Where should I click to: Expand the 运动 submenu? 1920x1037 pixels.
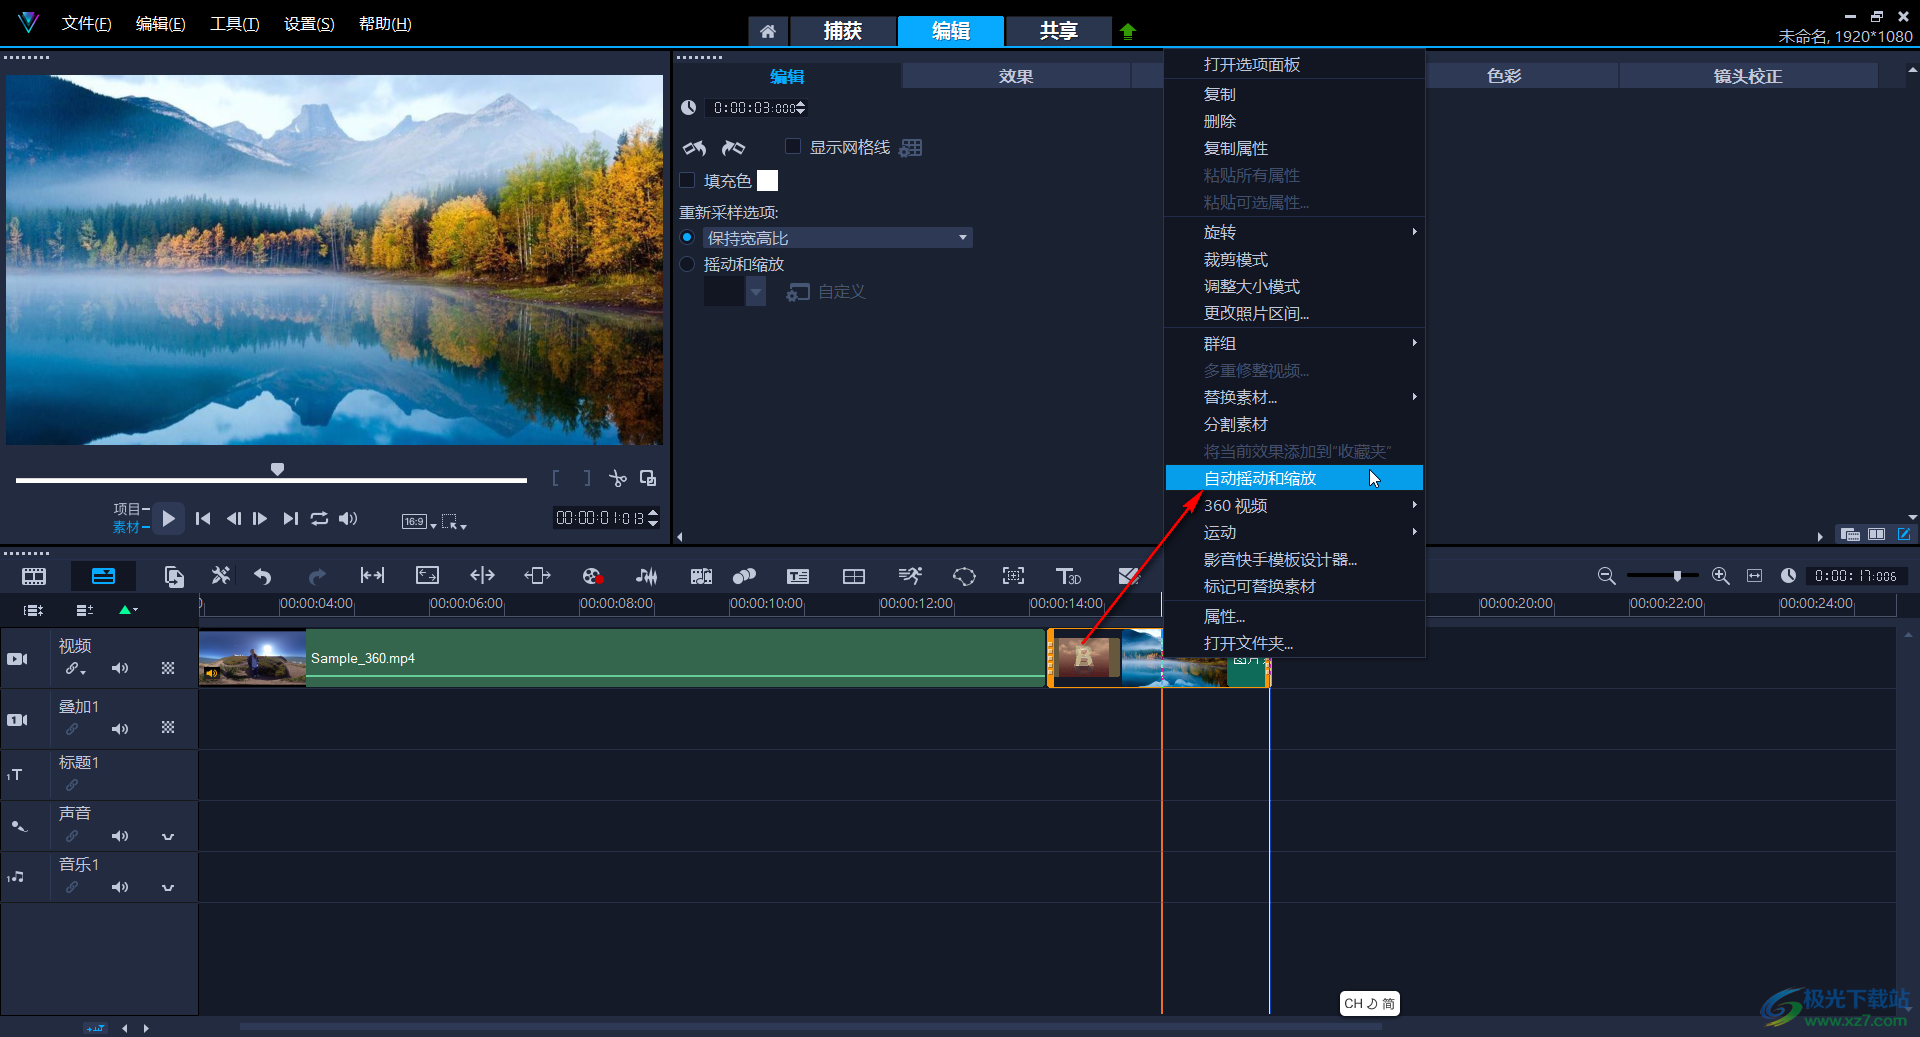point(1294,532)
